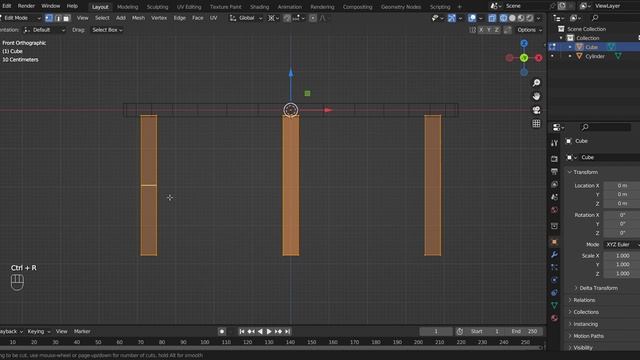
Task: Switch orthographic/perspective grid icon
Action: [536, 124]
